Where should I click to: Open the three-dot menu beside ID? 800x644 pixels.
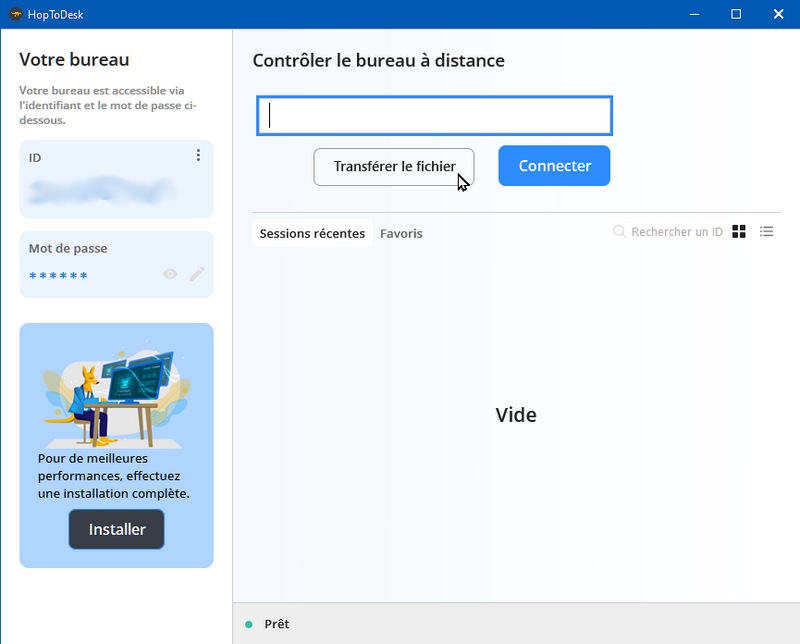point(198,155)
